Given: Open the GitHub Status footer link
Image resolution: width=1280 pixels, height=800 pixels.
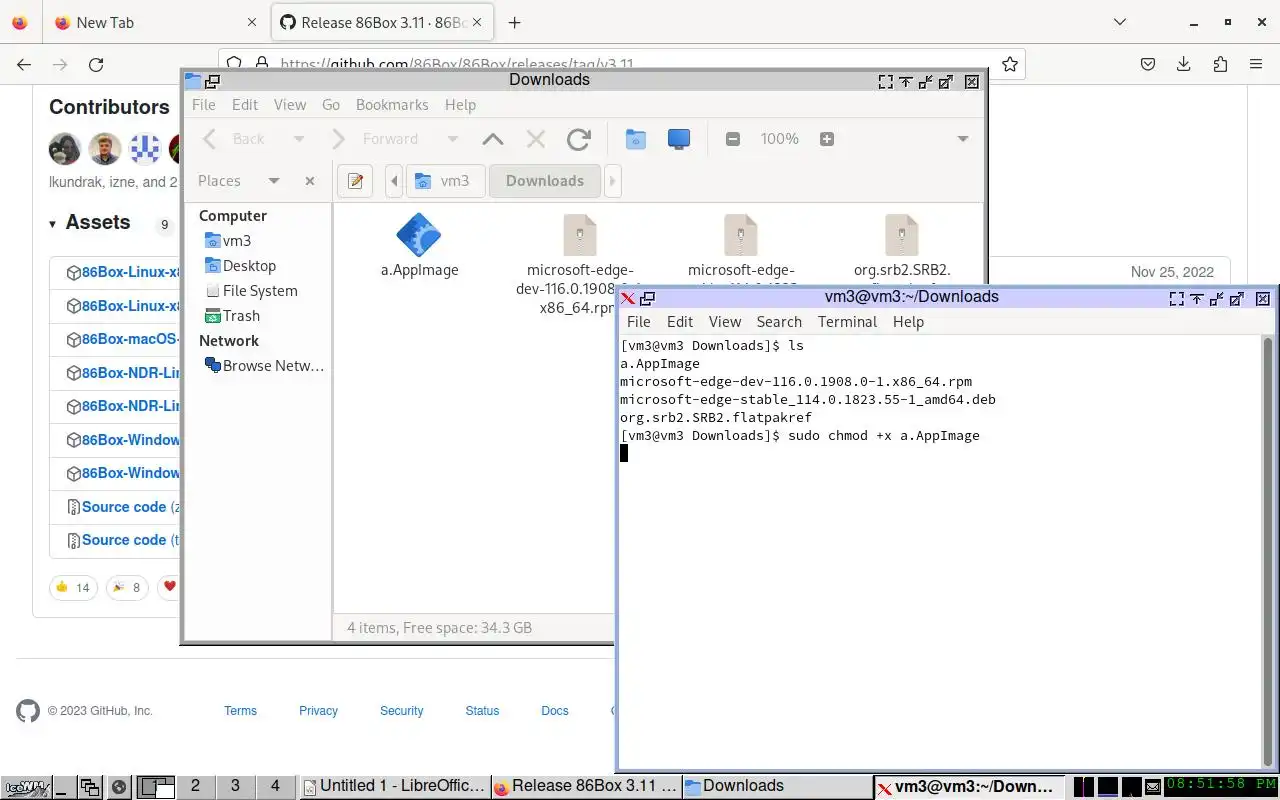Looking at the screenshot, I should (482, 711).
